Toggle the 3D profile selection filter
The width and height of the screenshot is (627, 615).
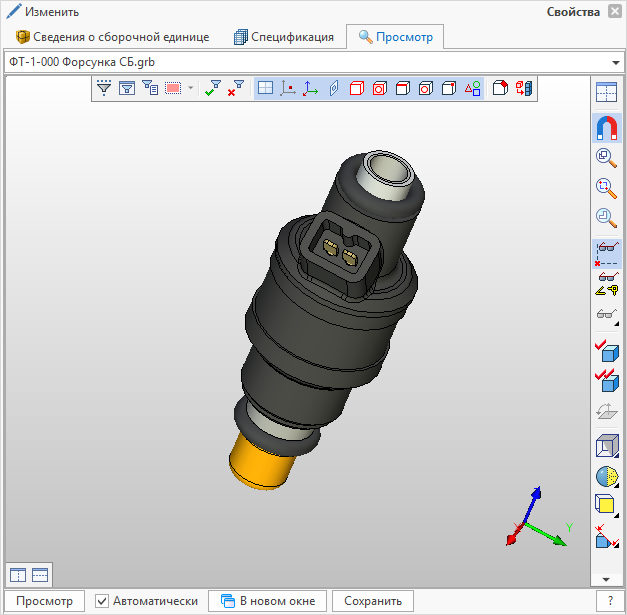[x=334, y=88]
